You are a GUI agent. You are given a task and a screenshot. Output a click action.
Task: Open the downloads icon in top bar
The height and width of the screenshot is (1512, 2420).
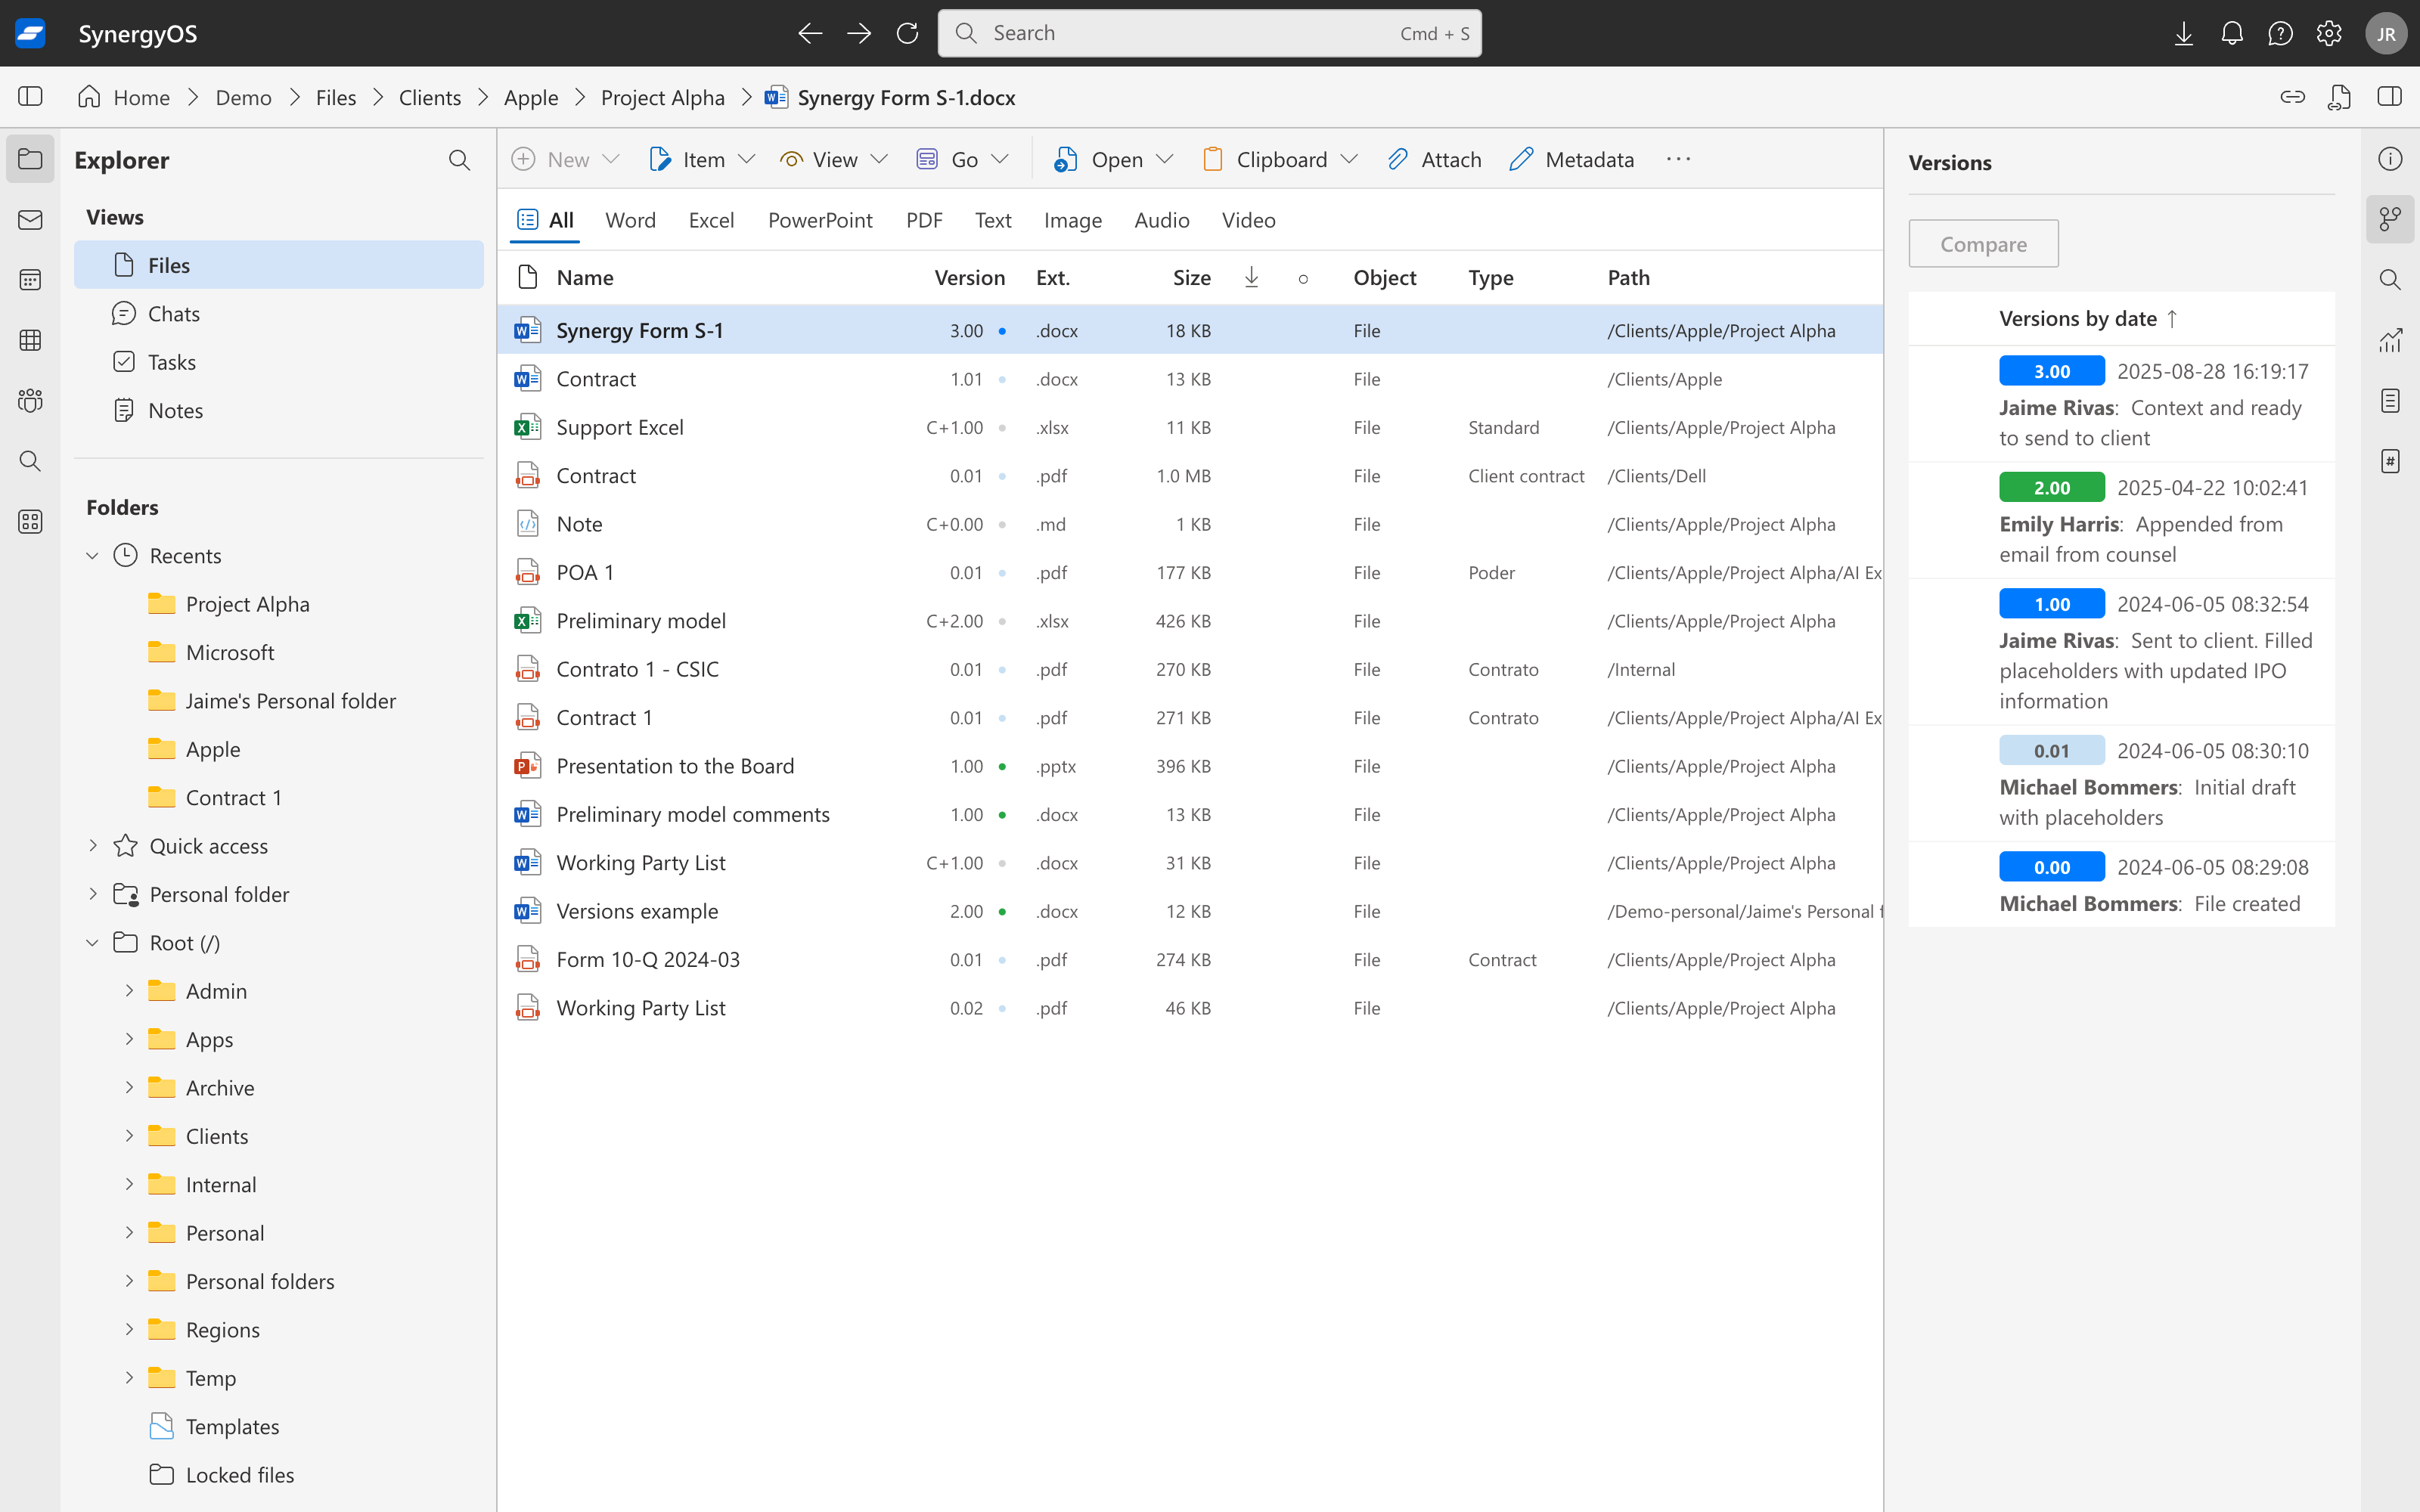click(x=2184, y=33)
